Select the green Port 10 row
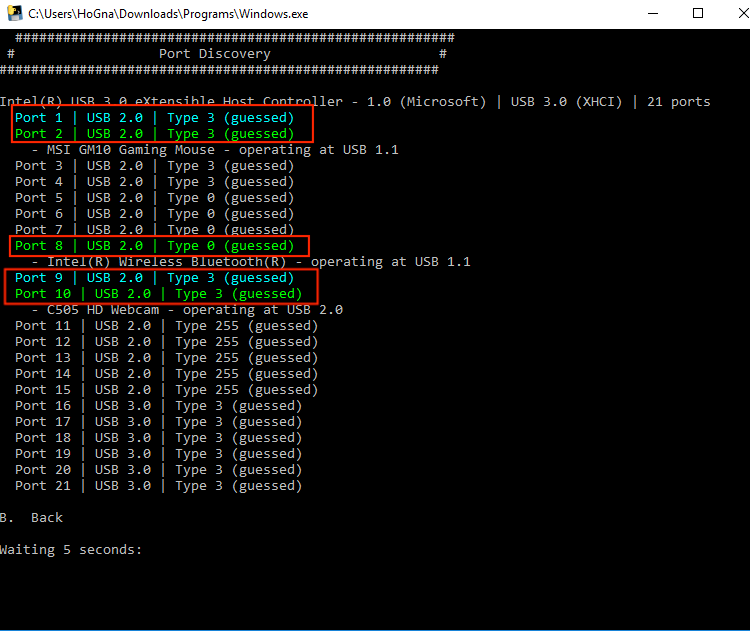Screen dimensions: 750x631 [x=158, y=294]
